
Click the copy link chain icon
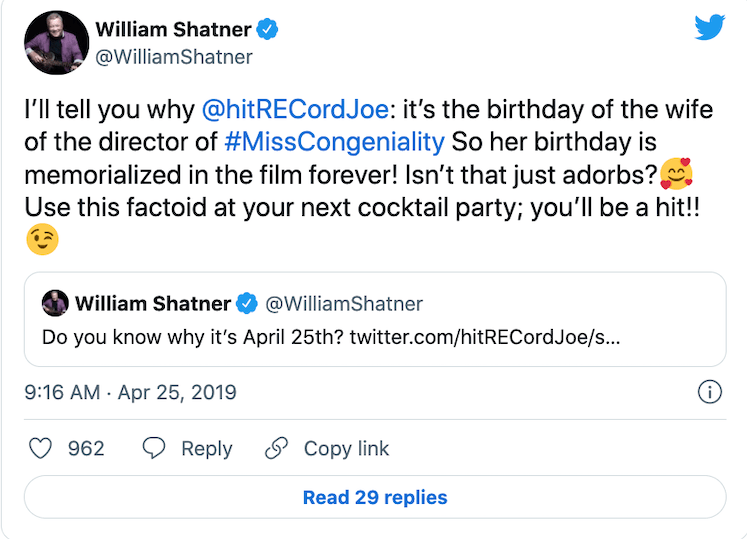[277, 449]
